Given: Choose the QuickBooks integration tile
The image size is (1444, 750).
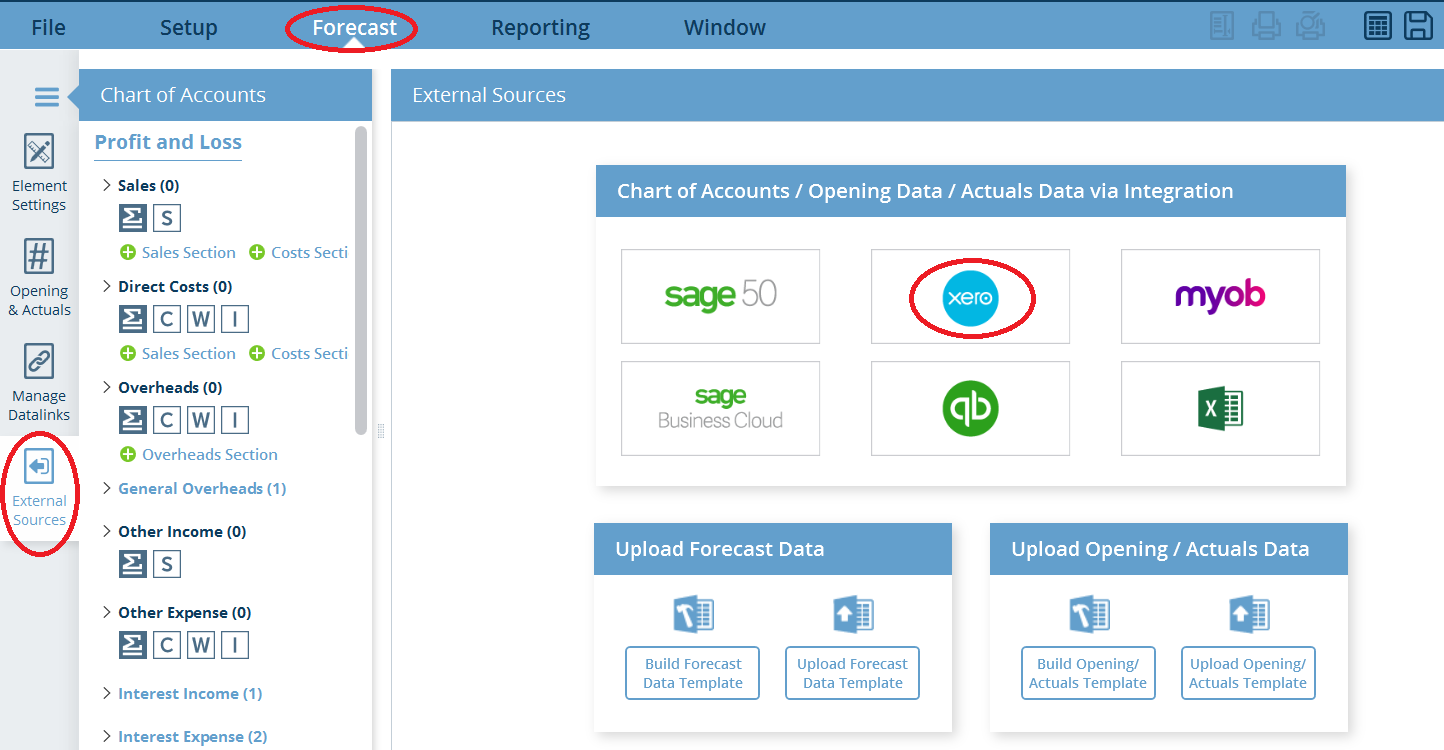Looking at the screenshot, I should [x=970, y=408].
